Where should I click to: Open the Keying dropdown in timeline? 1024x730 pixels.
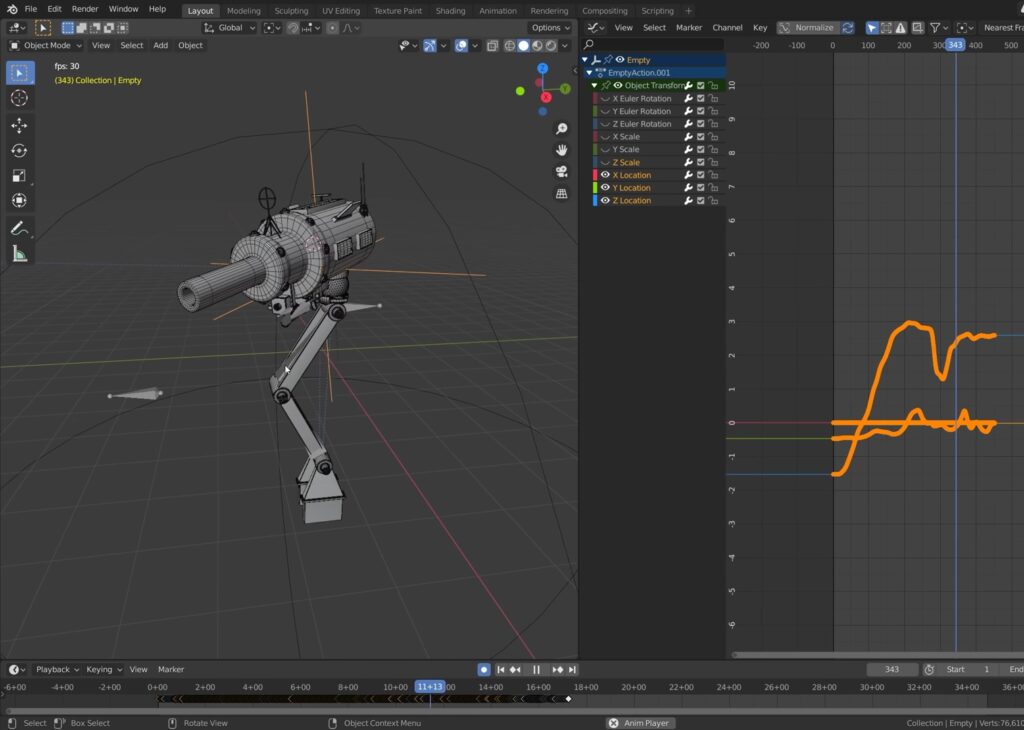click(x=104, y=669)
